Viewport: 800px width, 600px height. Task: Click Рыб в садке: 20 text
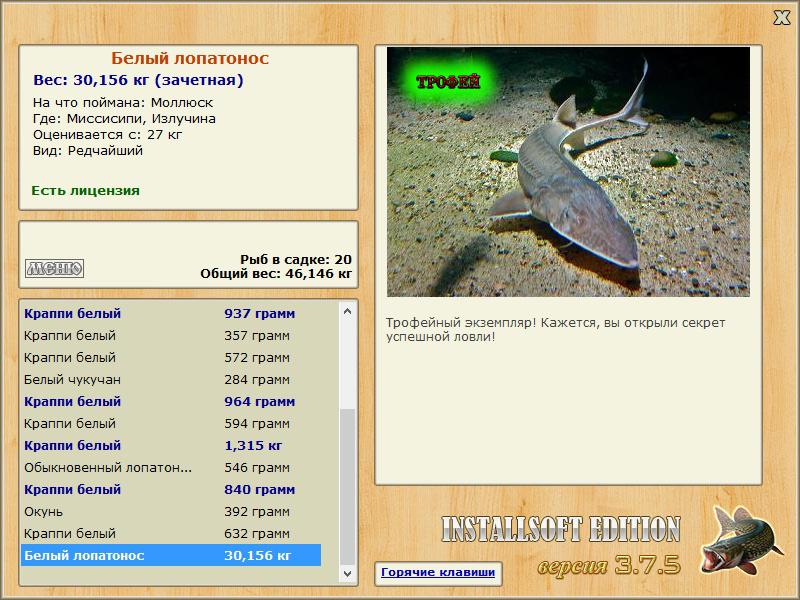click(x=296, y=259)
